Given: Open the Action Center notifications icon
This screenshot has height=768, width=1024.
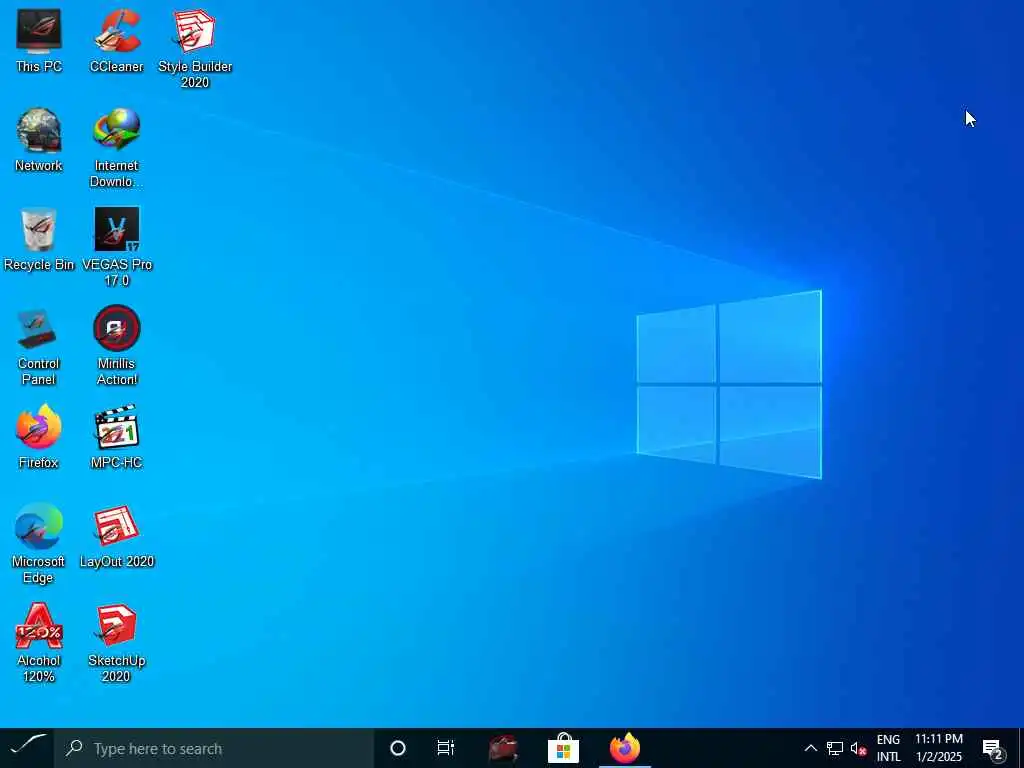Looking at the screenshot, I should click(x=993, y=748).
